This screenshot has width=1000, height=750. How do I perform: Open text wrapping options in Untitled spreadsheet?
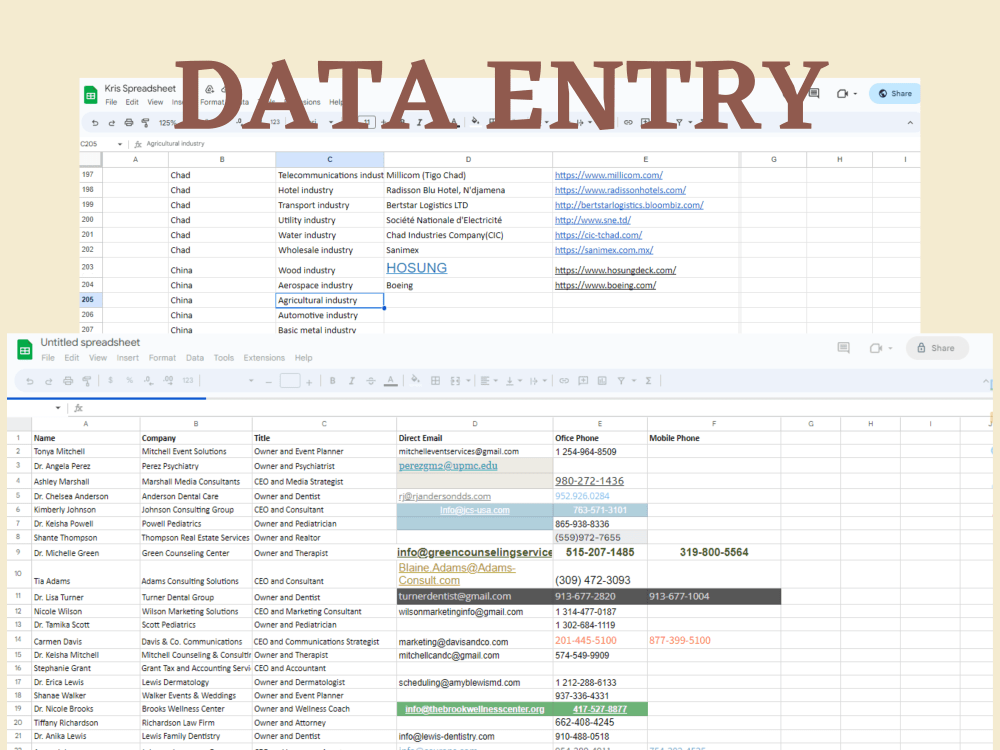[x=538, y=381]
